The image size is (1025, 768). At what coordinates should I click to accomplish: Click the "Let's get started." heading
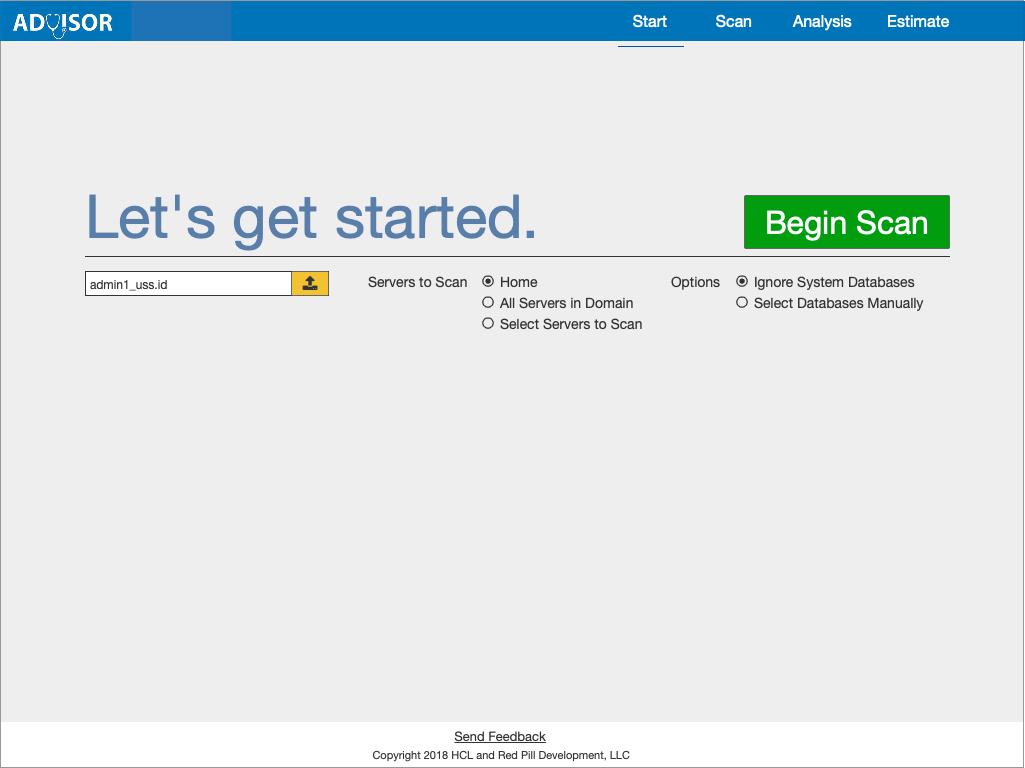point(311,217)
